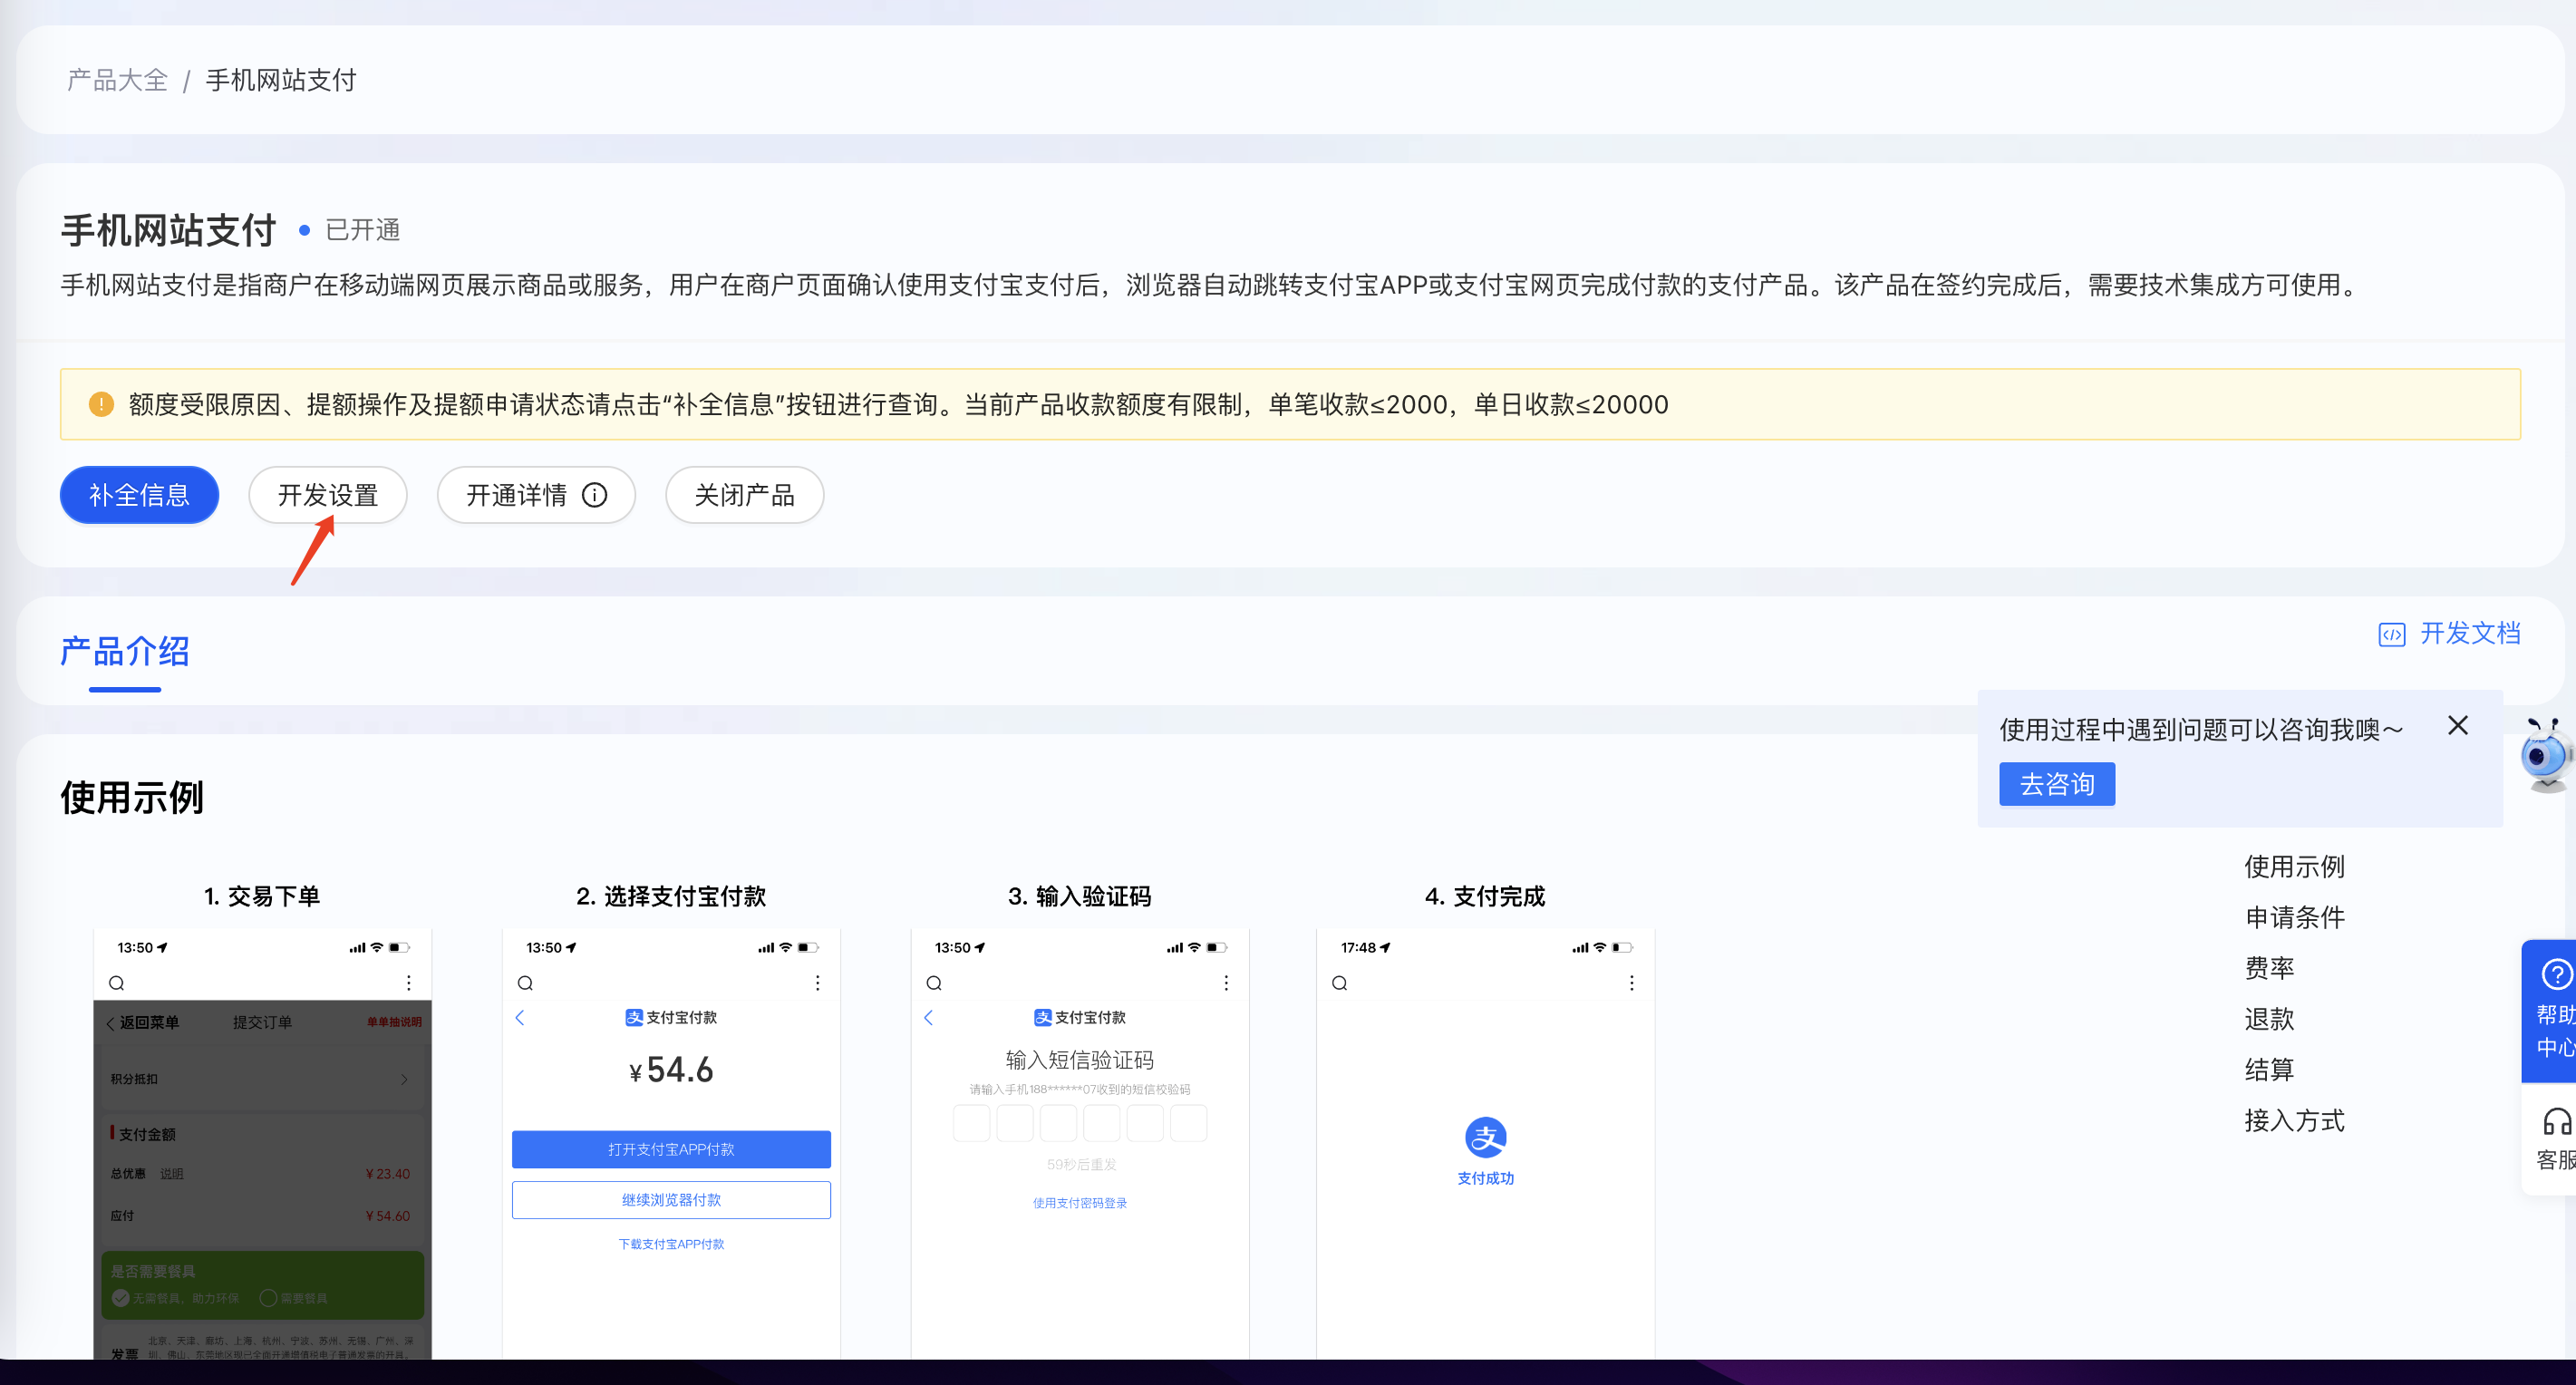Click back arrow in 输入验证码 screenshot
The height and width of the screenshot is (1385, 2576).
pyautogui.click(x=929, y=1017)
